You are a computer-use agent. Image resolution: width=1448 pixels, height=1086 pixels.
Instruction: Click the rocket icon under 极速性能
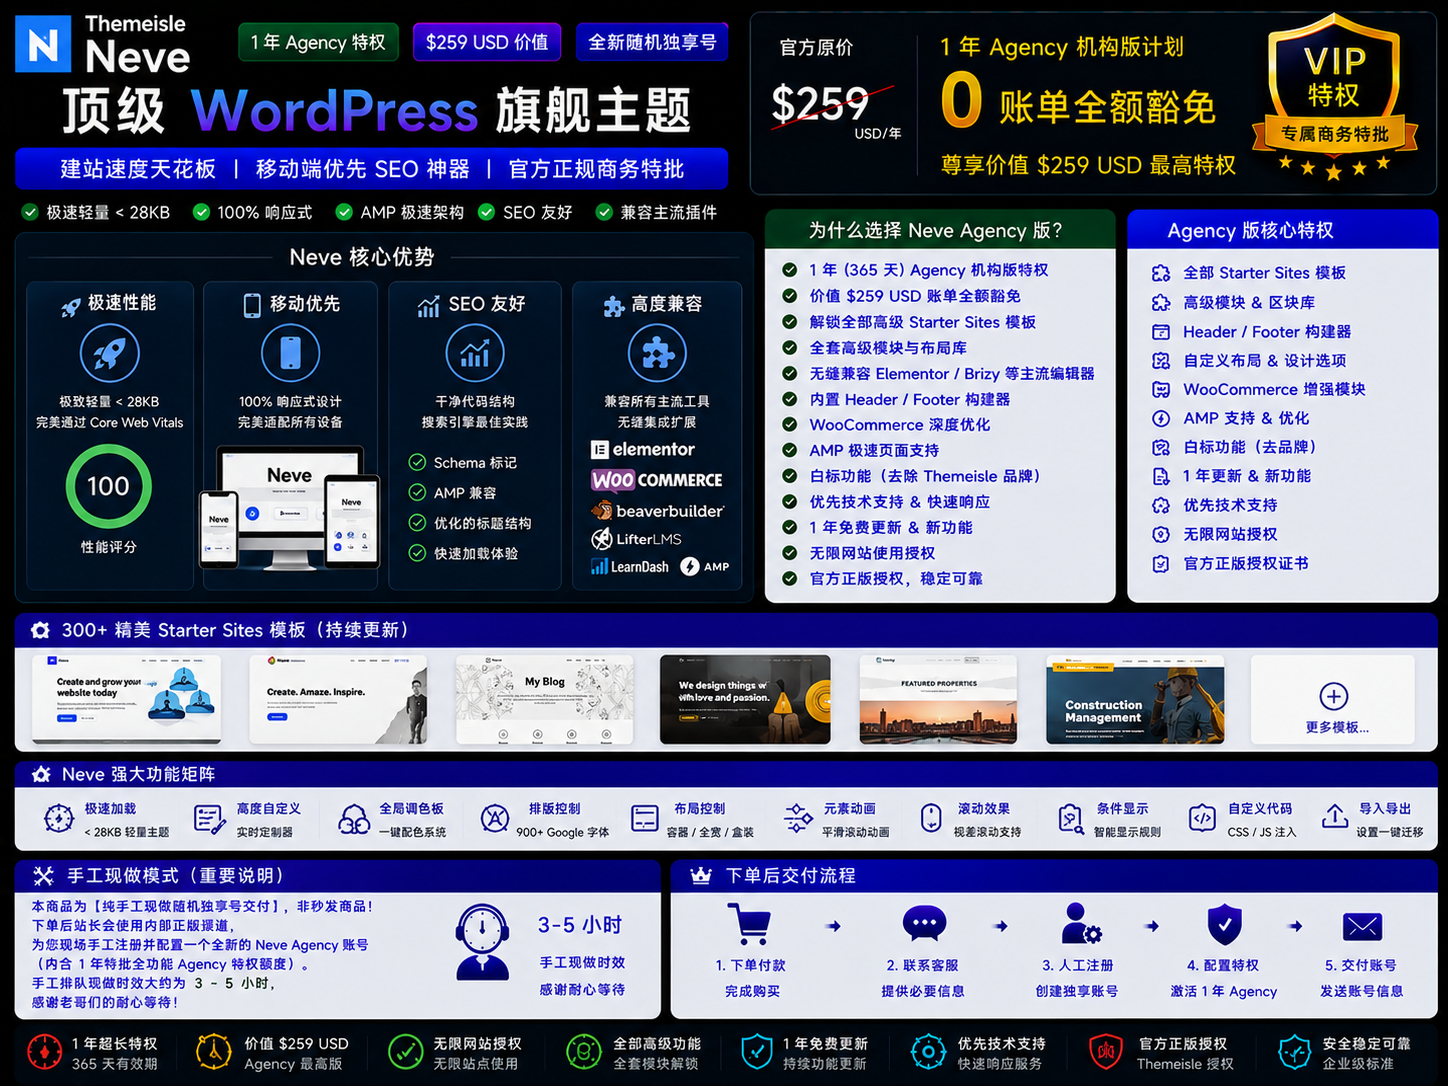click(109, 353)
